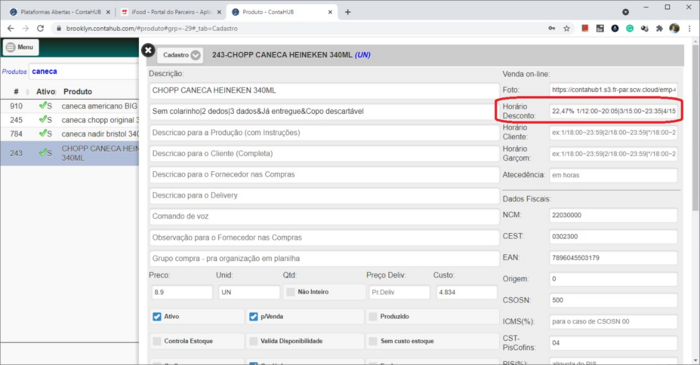Edit the Custo field 4.834

pyautogui.click(x=467, y=292)
